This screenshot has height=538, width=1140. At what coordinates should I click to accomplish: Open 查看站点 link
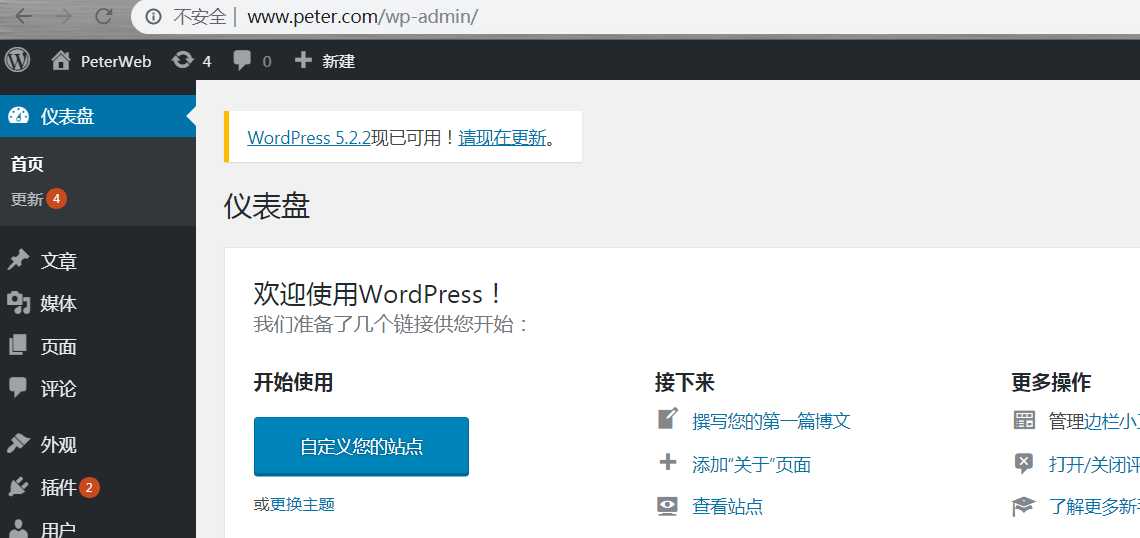tap(728, 507)
